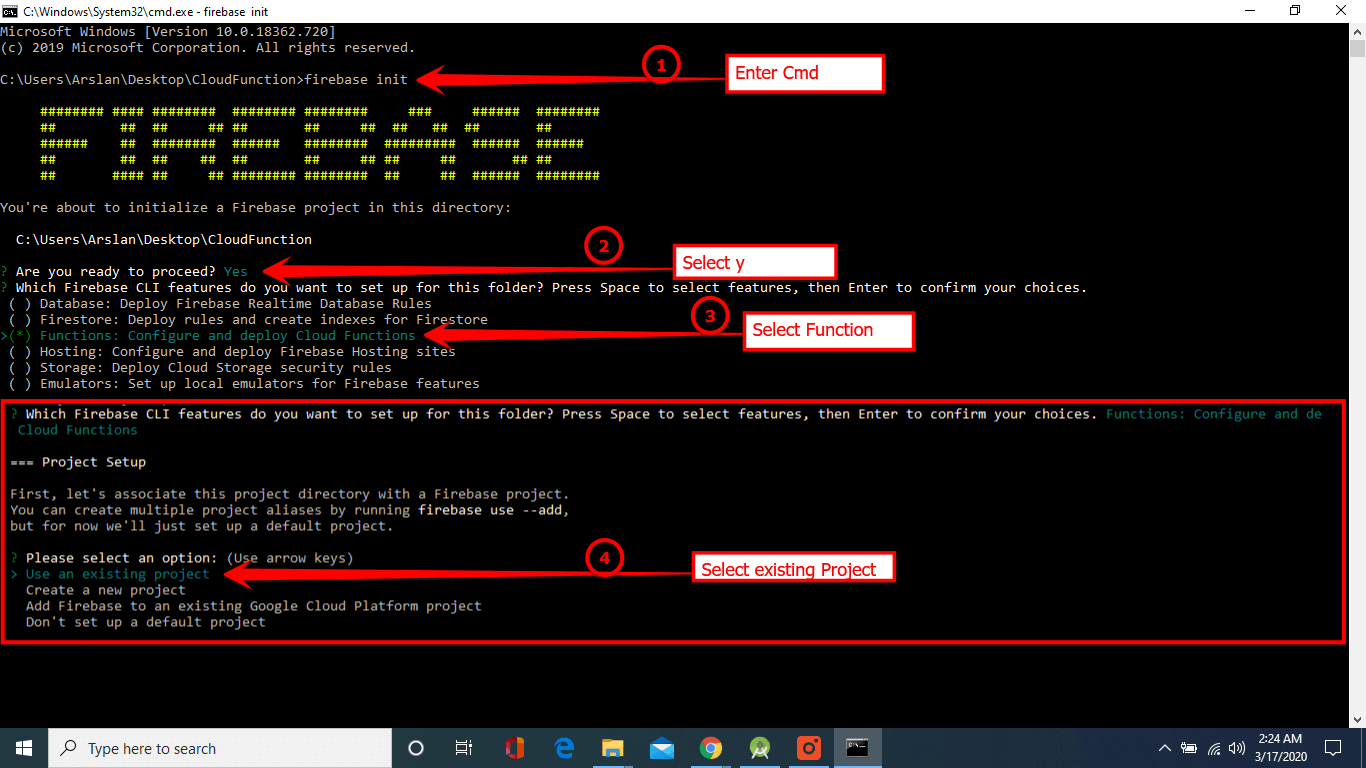Click the 'Please select an option:' prompt
The image size is (1366, 768).
pos(122,558)
